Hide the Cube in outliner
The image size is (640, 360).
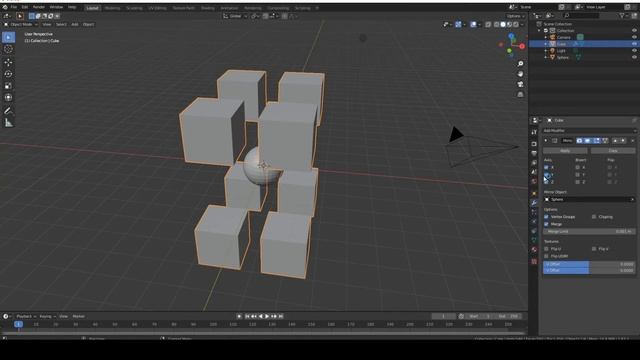(x=634, y=44)
